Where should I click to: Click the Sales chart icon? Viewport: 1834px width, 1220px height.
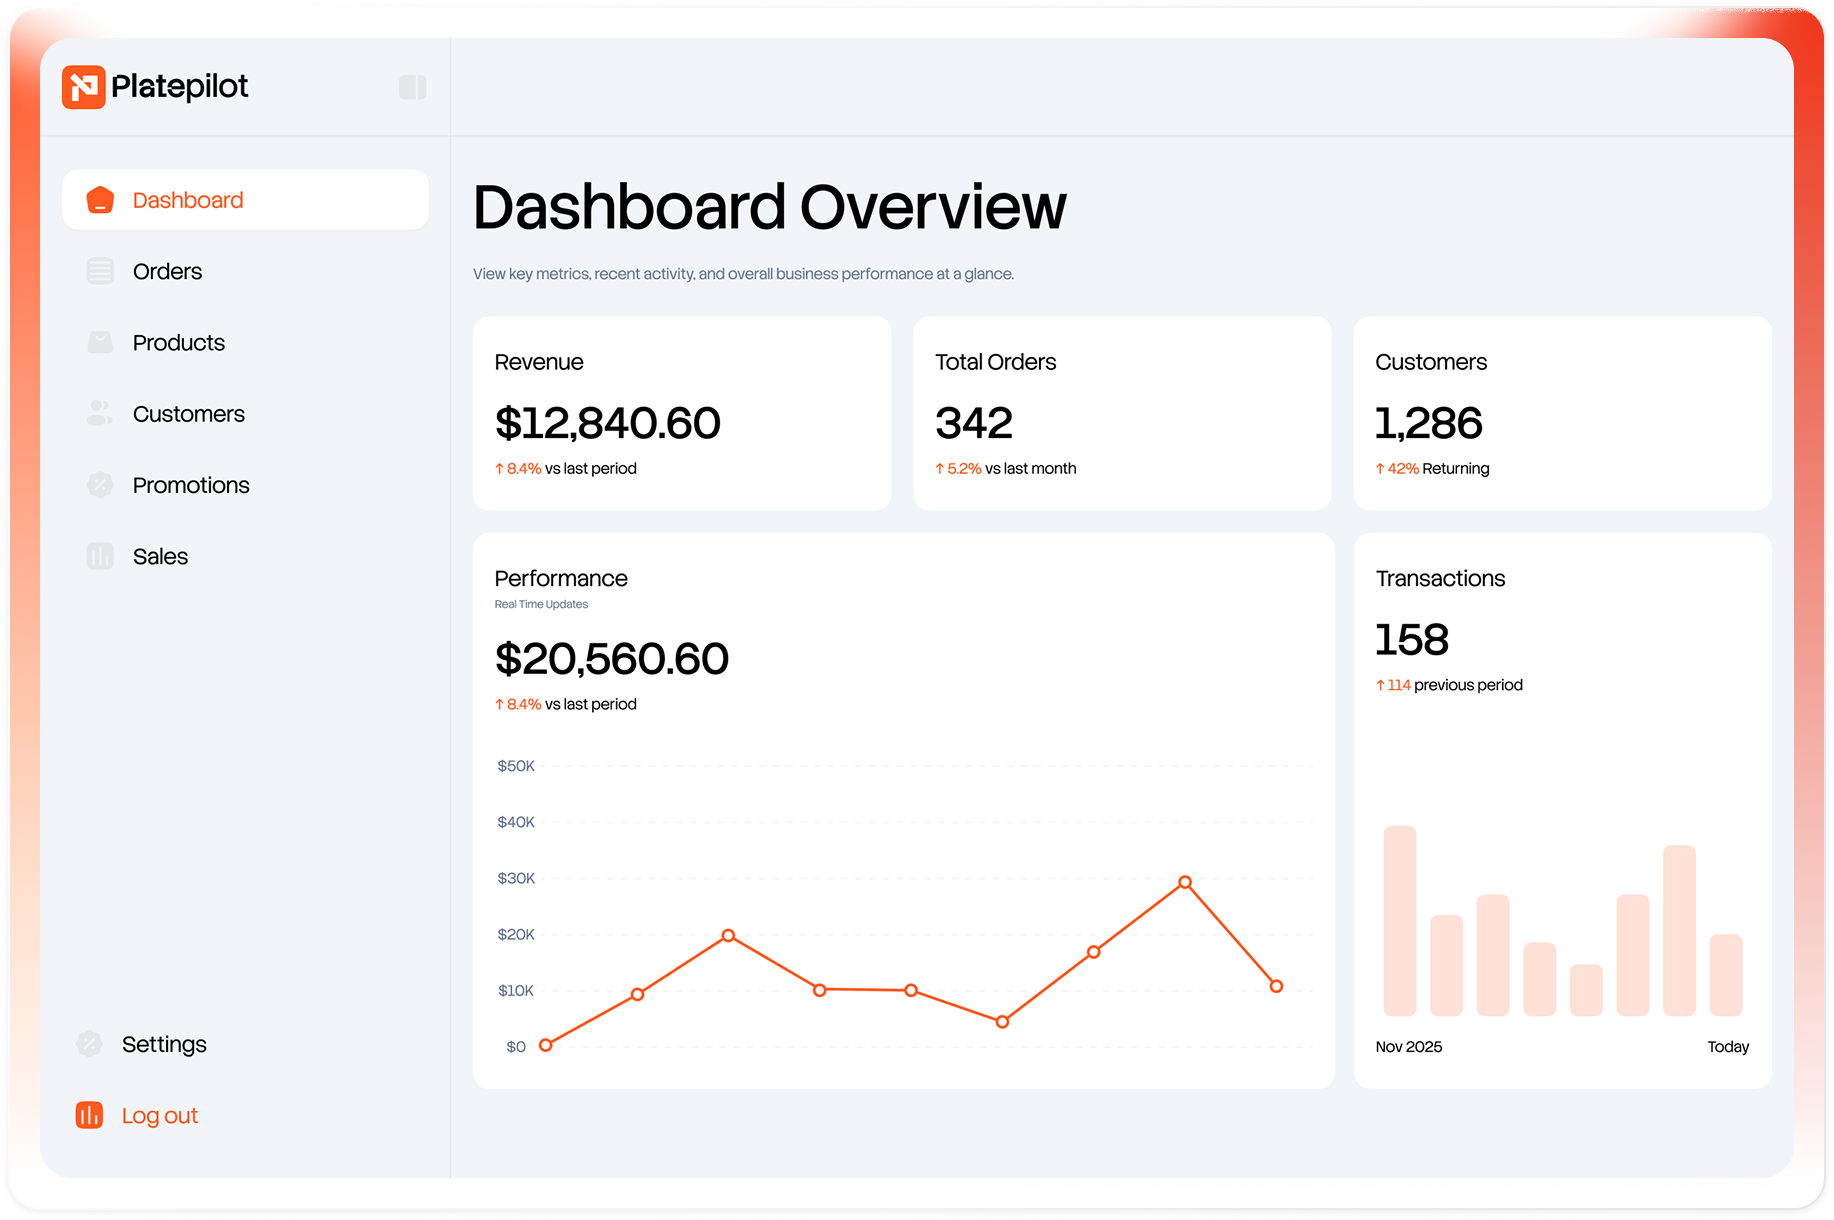coord(100,556)
